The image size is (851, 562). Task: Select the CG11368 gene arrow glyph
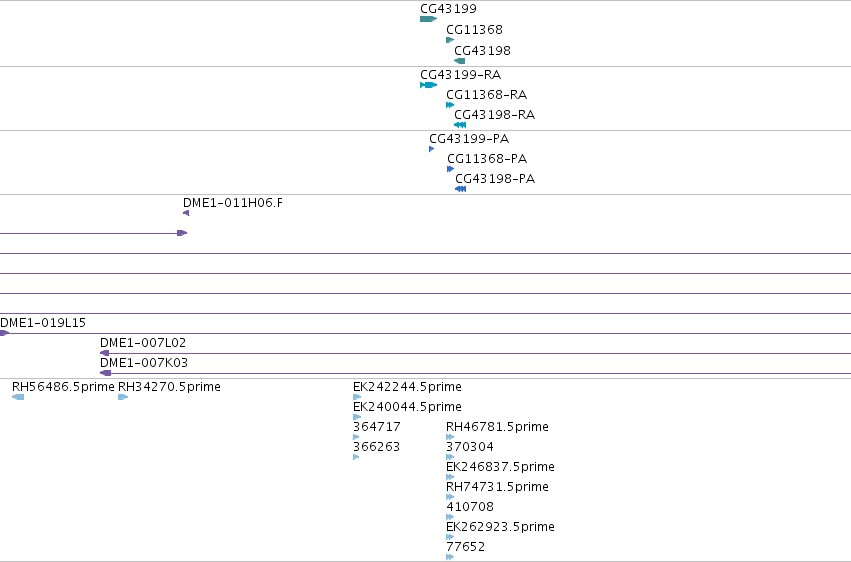tap(450, 40)
